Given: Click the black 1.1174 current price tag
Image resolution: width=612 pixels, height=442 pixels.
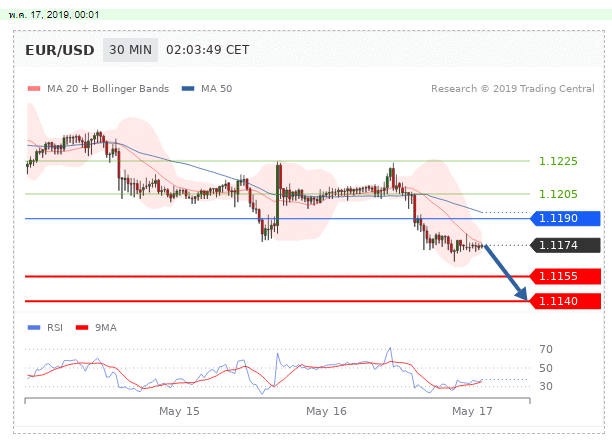Looking at the screenshot, I should pos(565,245).
